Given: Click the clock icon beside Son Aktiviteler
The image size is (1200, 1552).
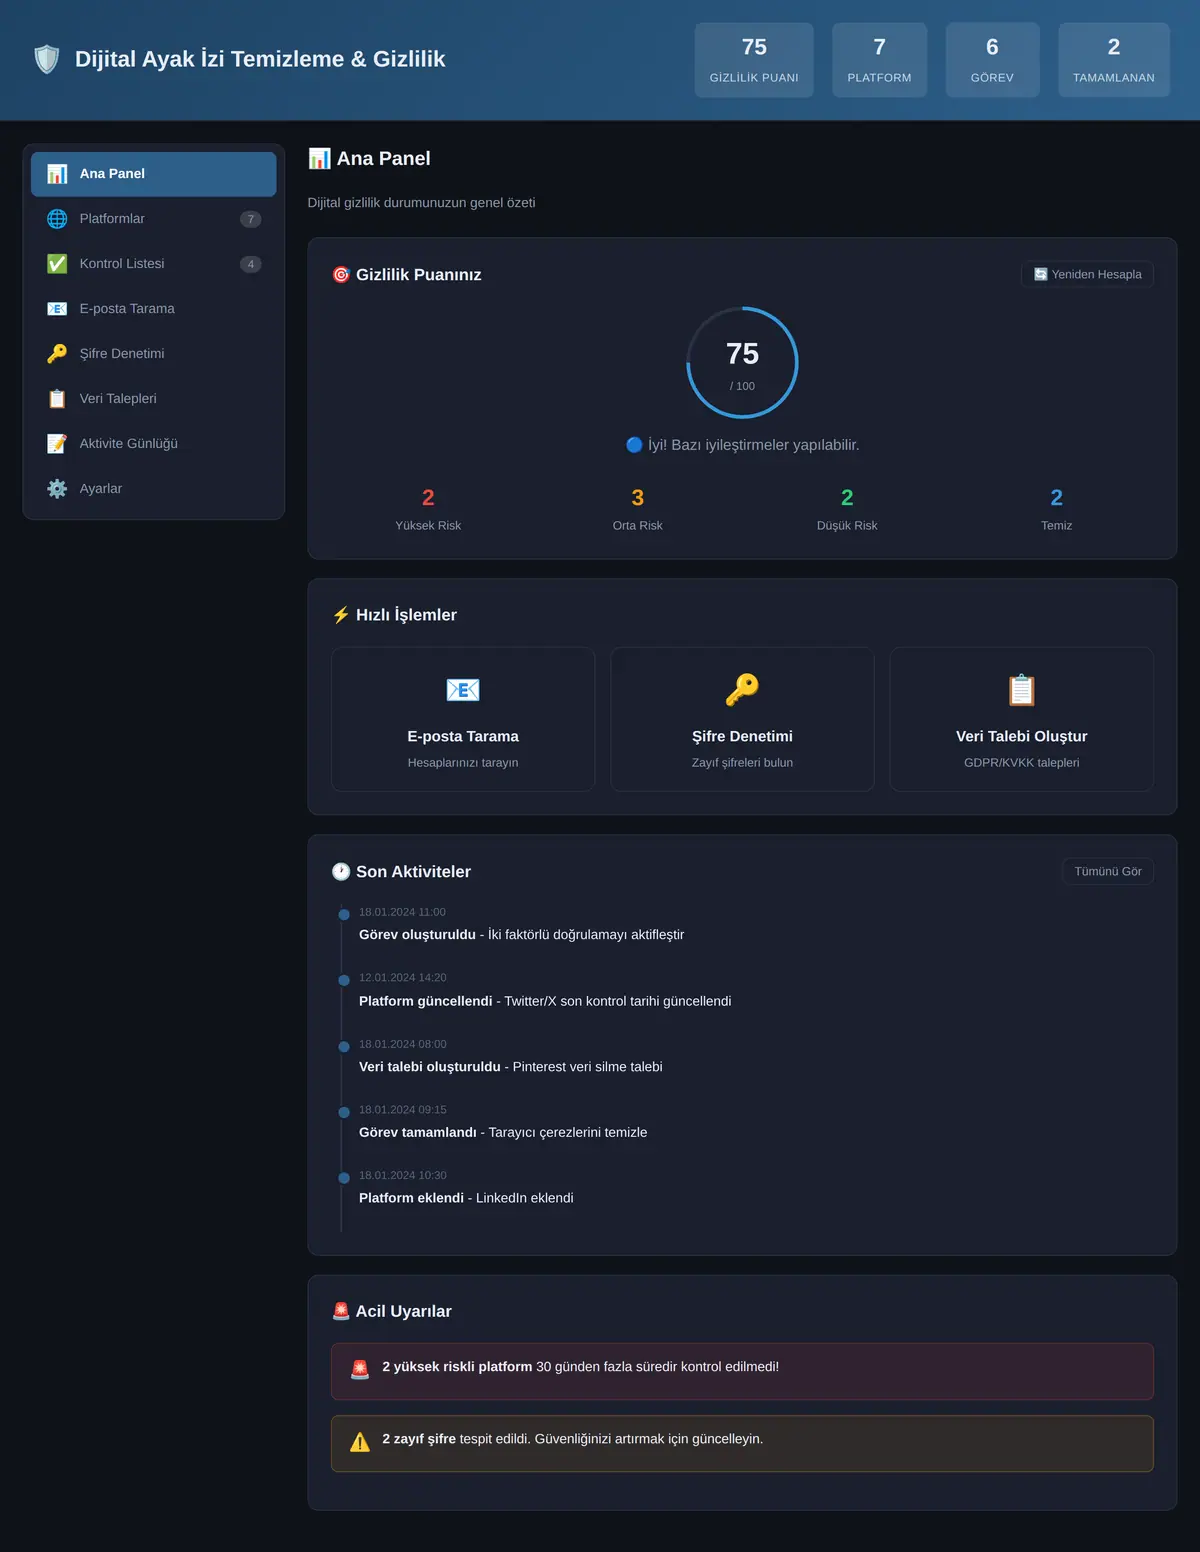Looking at the screenshot, I should (341, 872).
